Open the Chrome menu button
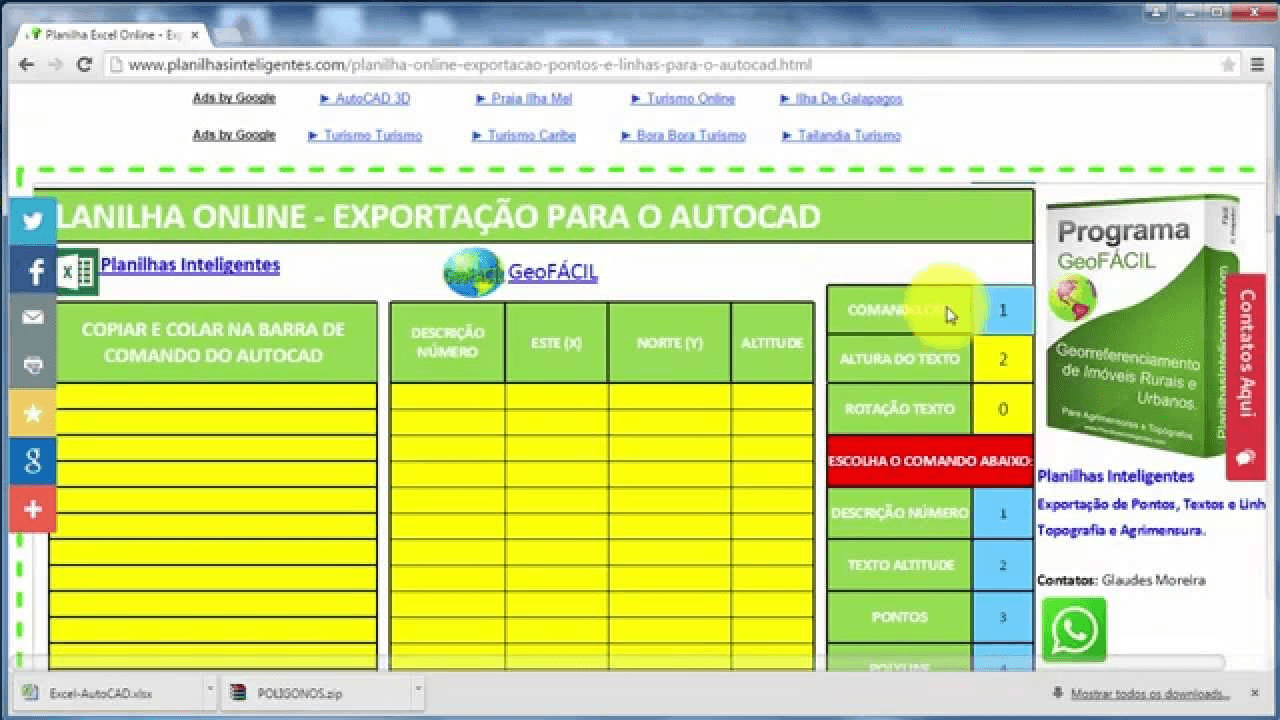Viewport: 1280px width, 720px height. tap(1258, 65)
